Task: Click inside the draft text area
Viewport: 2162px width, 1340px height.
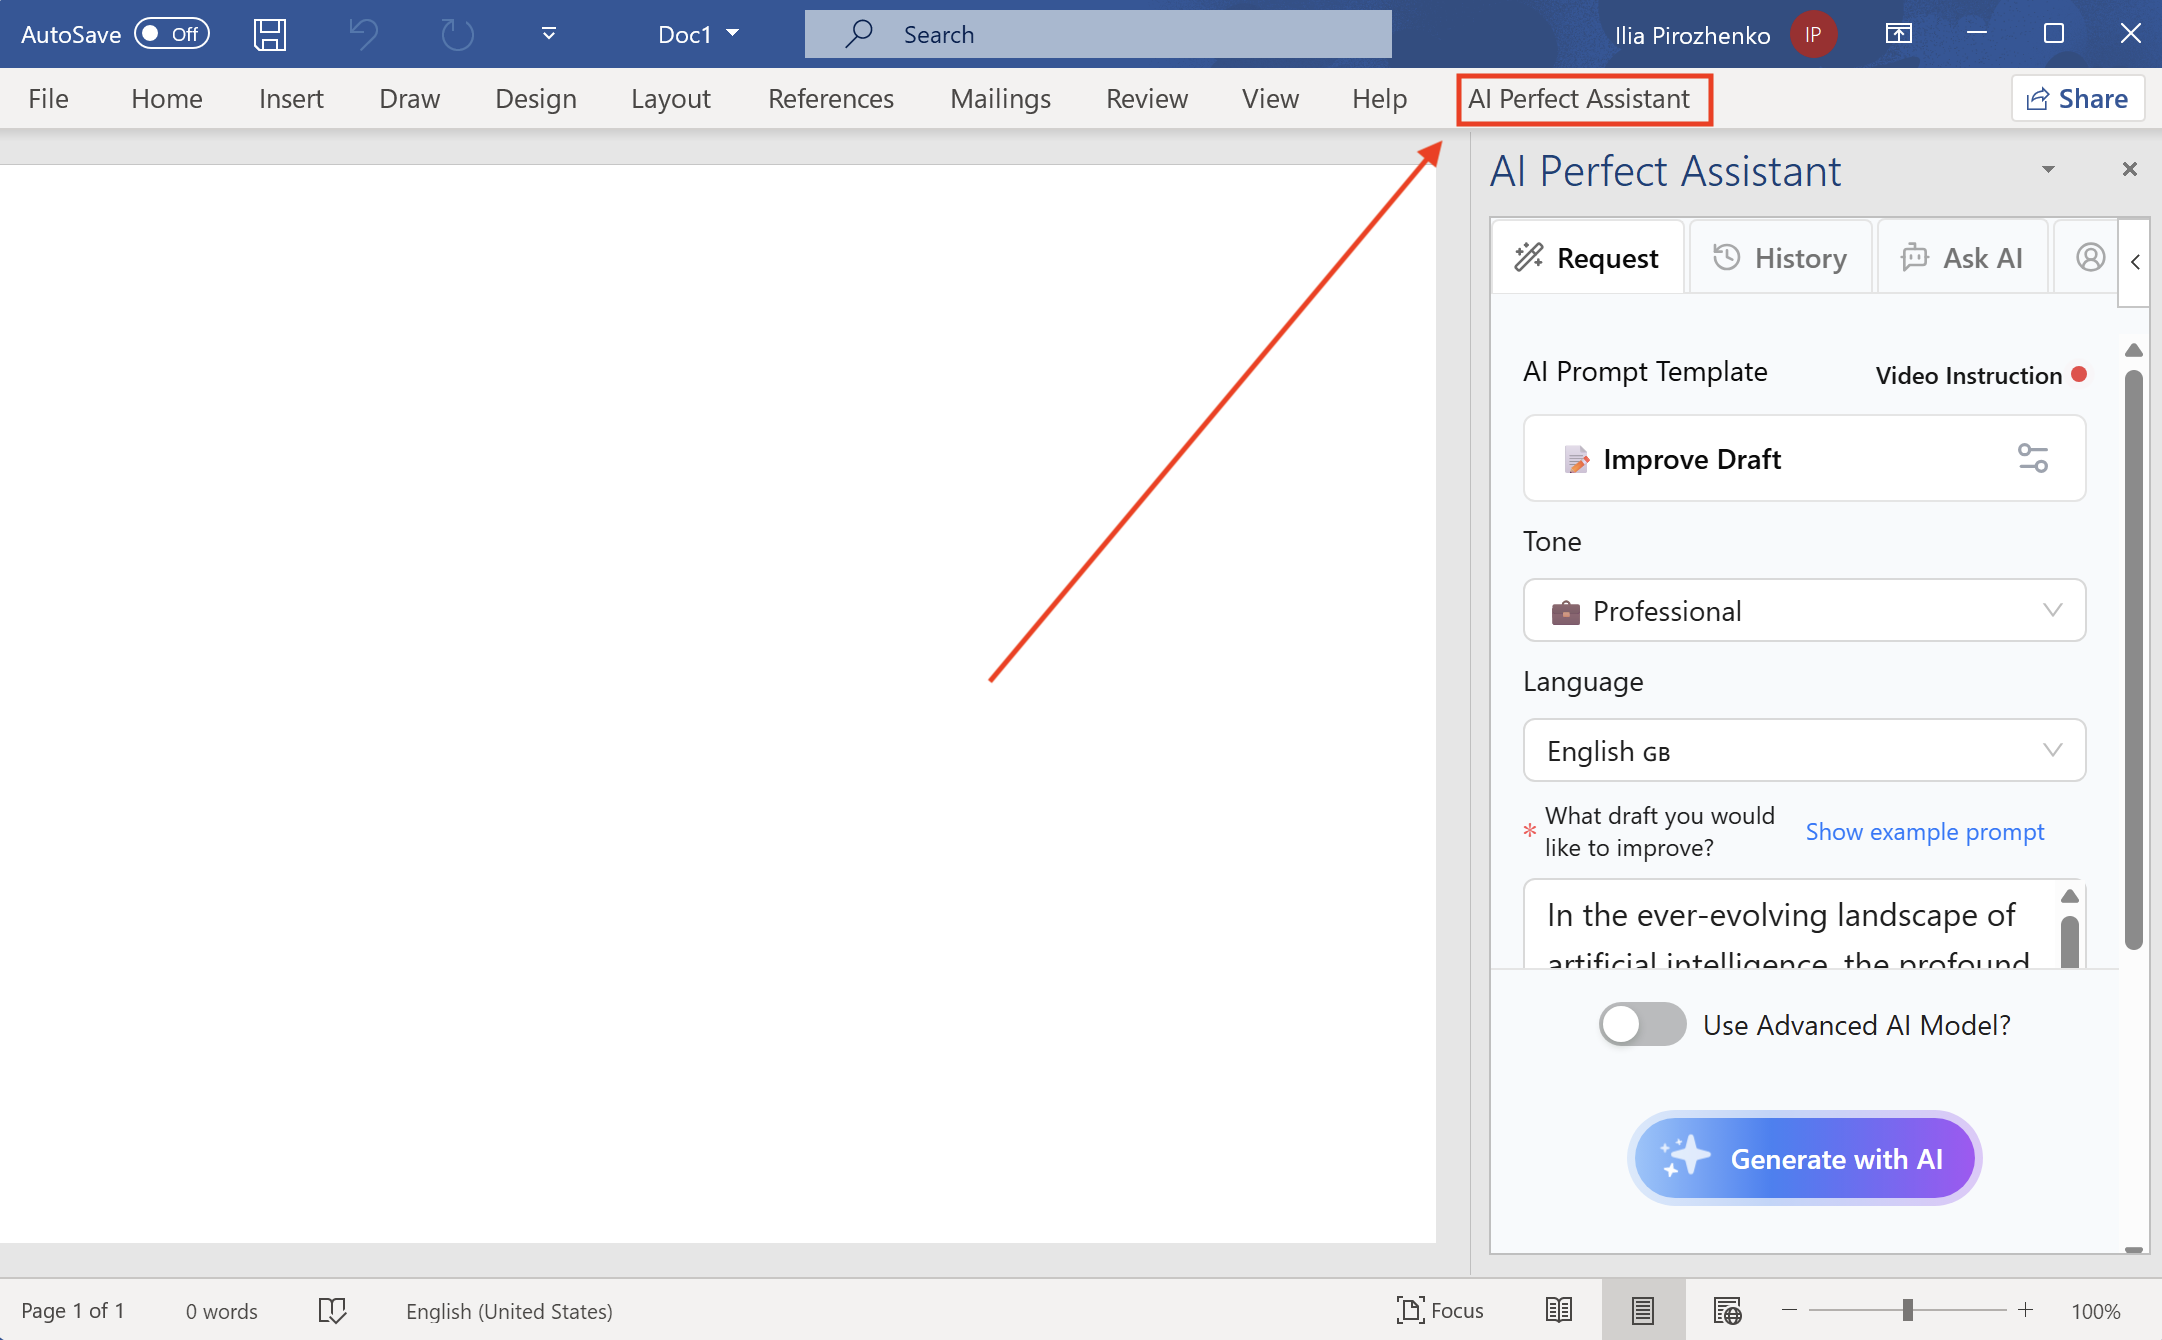Action: point(1790,925)
